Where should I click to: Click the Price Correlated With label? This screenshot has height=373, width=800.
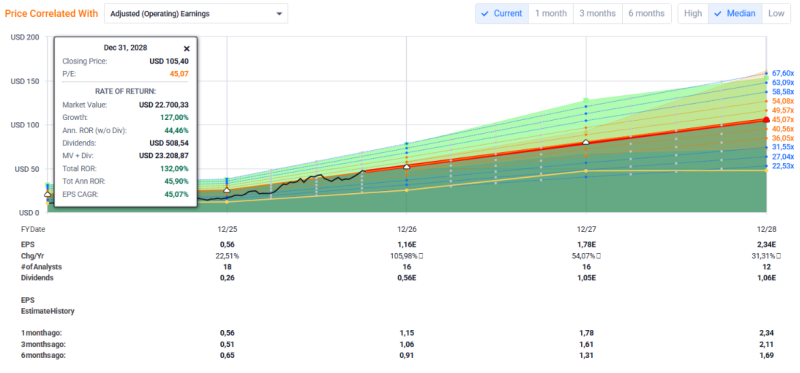[x=51, y=14]
